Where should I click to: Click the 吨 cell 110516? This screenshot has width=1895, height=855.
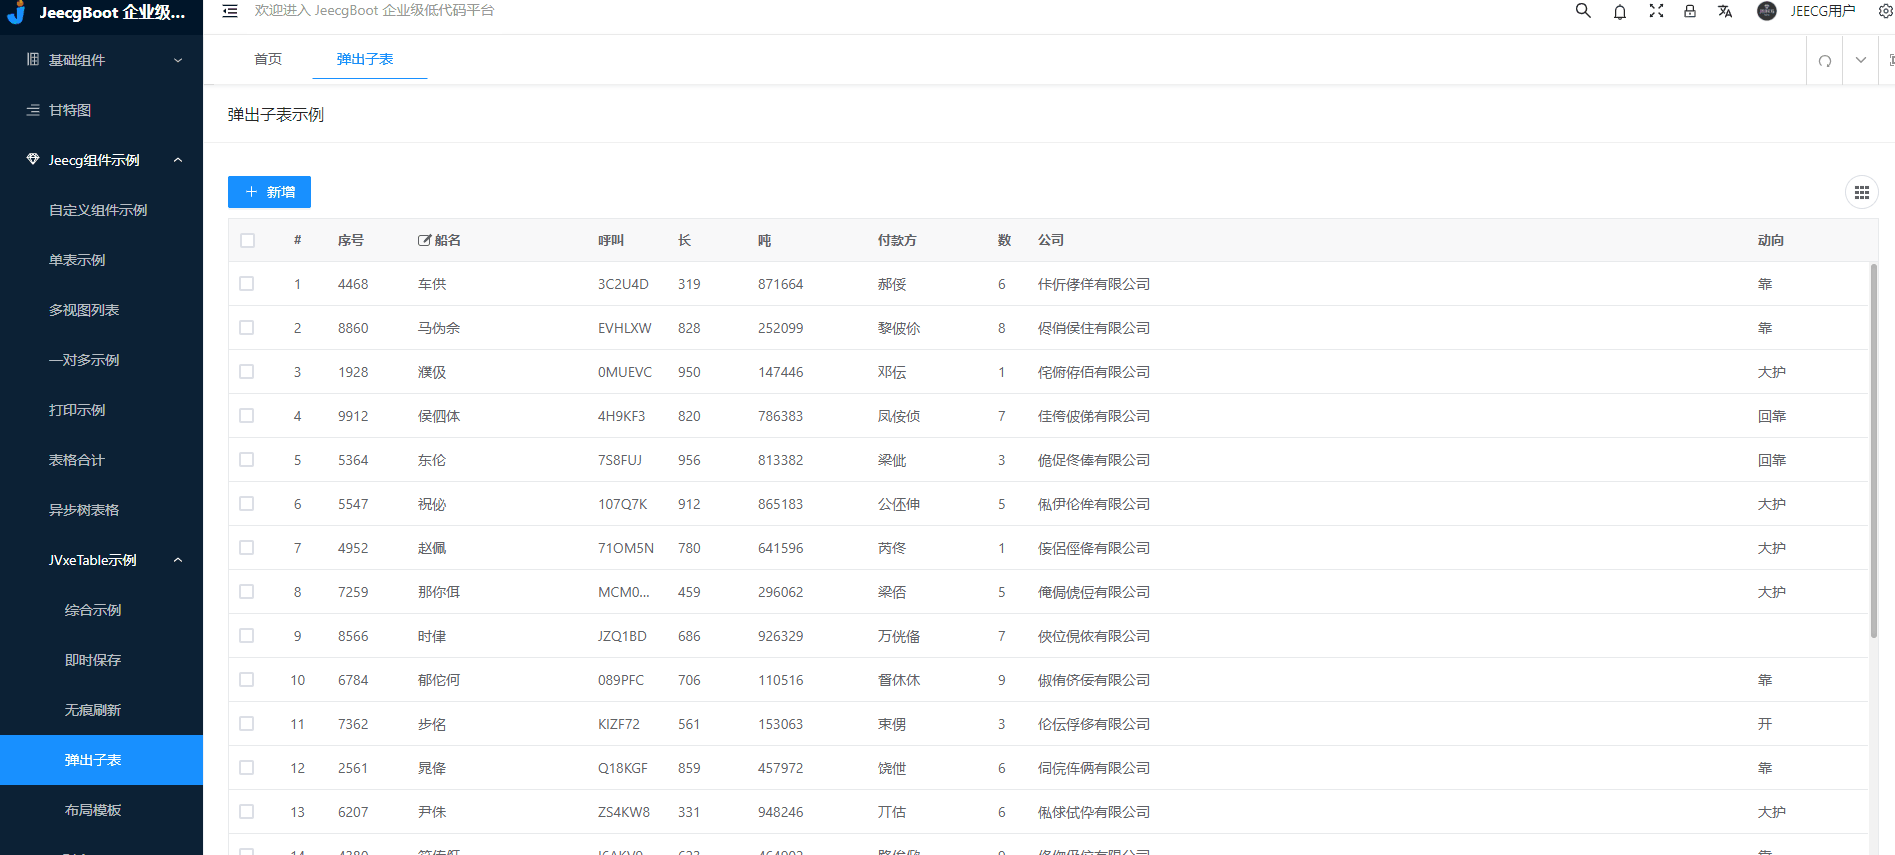781,680
